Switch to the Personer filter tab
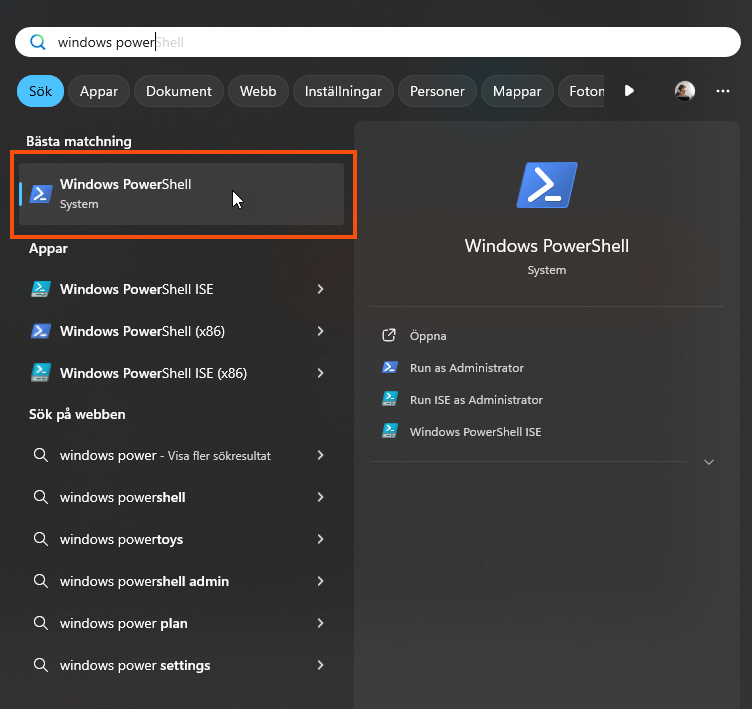The height and width of the screenshot is (709, 752). tap(437, 91)
